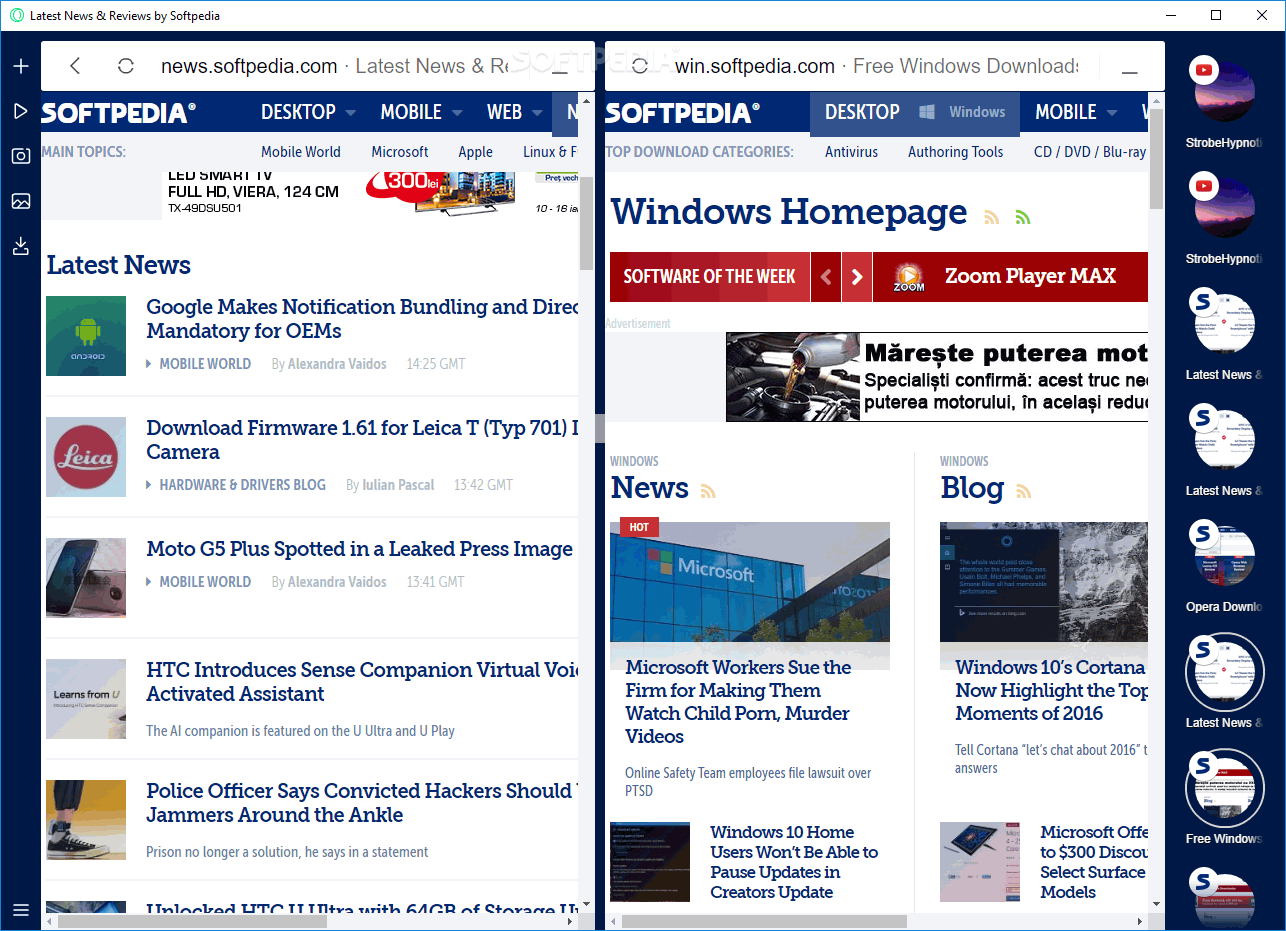
Task: Open the HTC Learns from U thumbnail
Action: [86, 699]
